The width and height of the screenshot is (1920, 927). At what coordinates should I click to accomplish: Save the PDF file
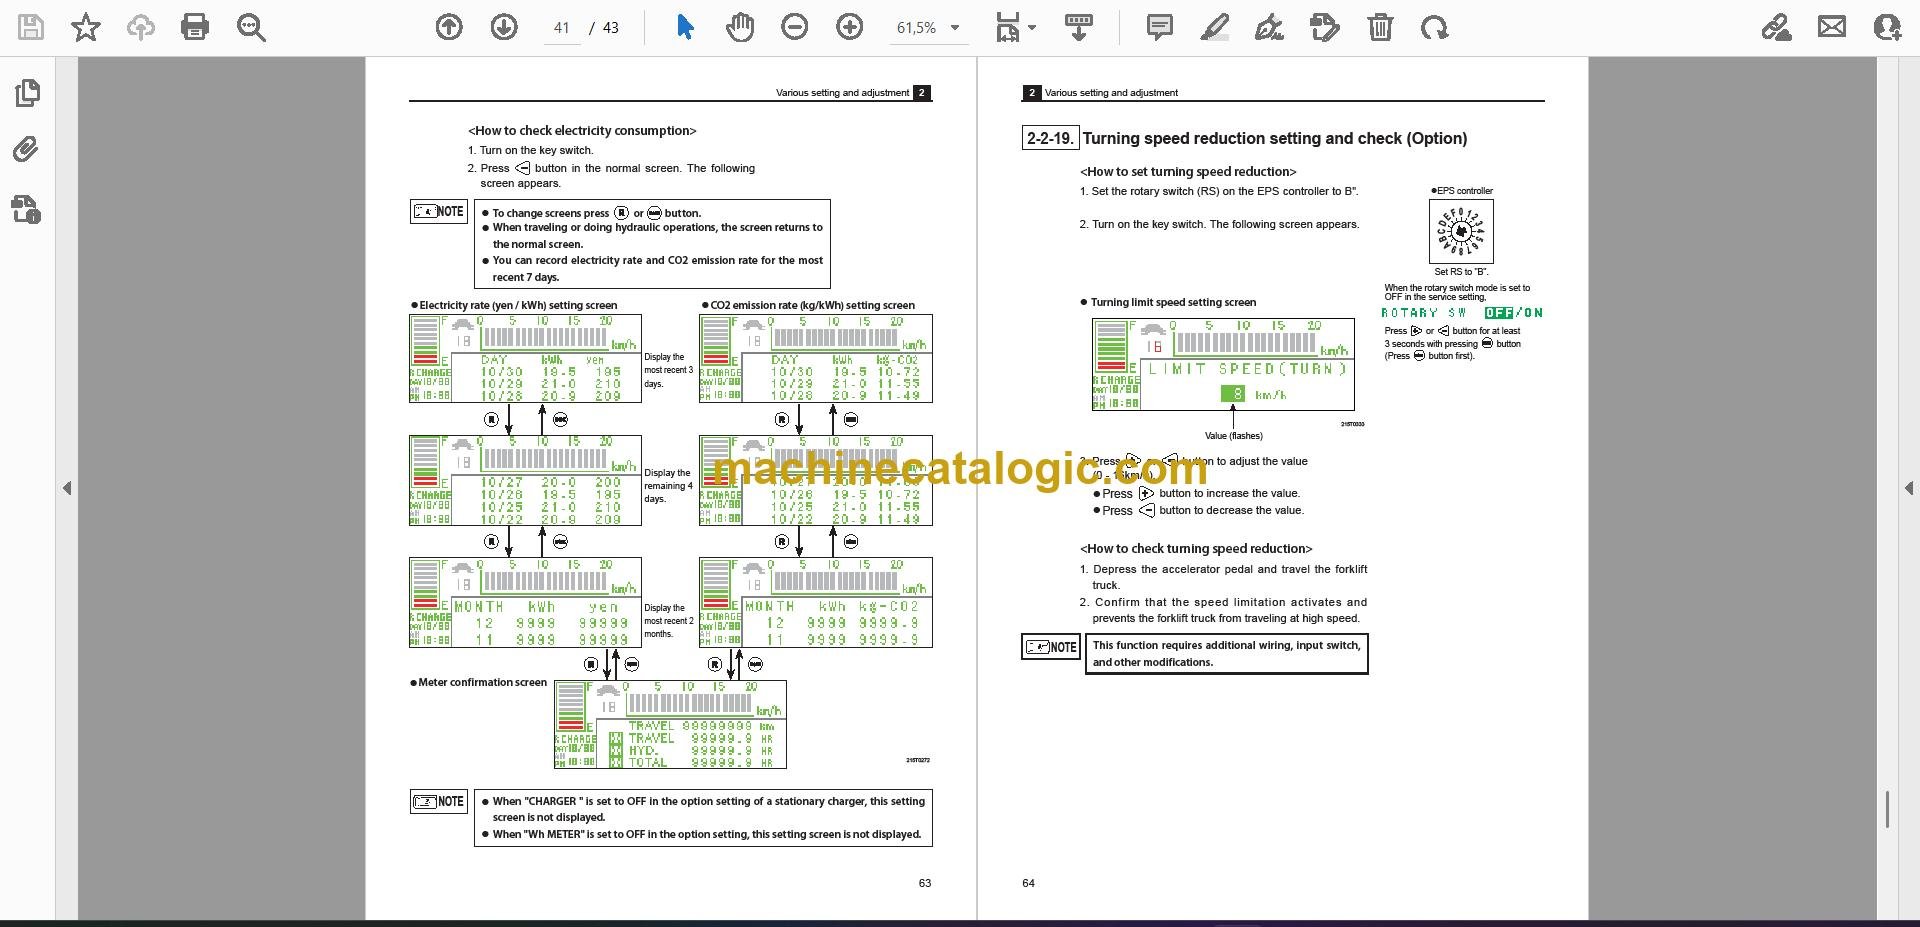coord(31,27)
